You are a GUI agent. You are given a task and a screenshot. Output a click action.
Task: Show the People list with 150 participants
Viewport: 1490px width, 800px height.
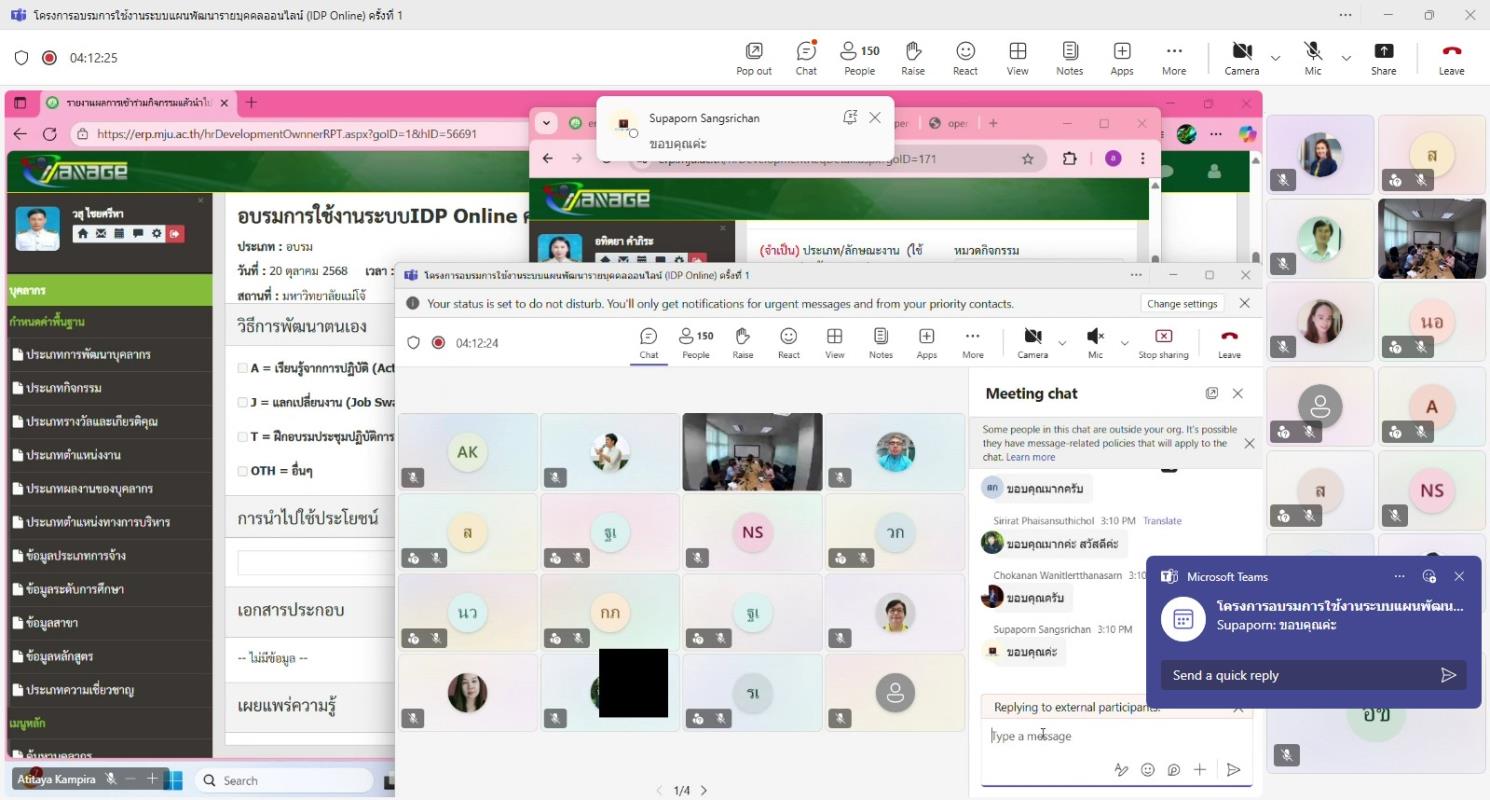(x=859, y=58)
